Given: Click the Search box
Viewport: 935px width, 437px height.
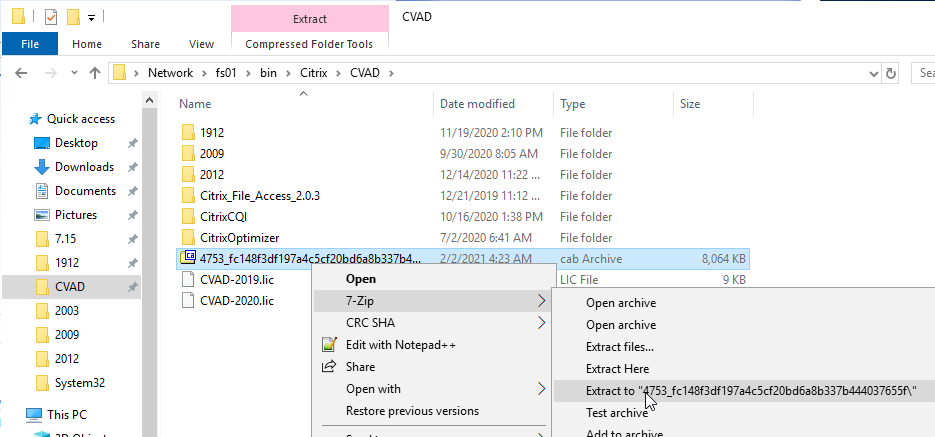Looking at the screenshot, I should pos(923,73).
